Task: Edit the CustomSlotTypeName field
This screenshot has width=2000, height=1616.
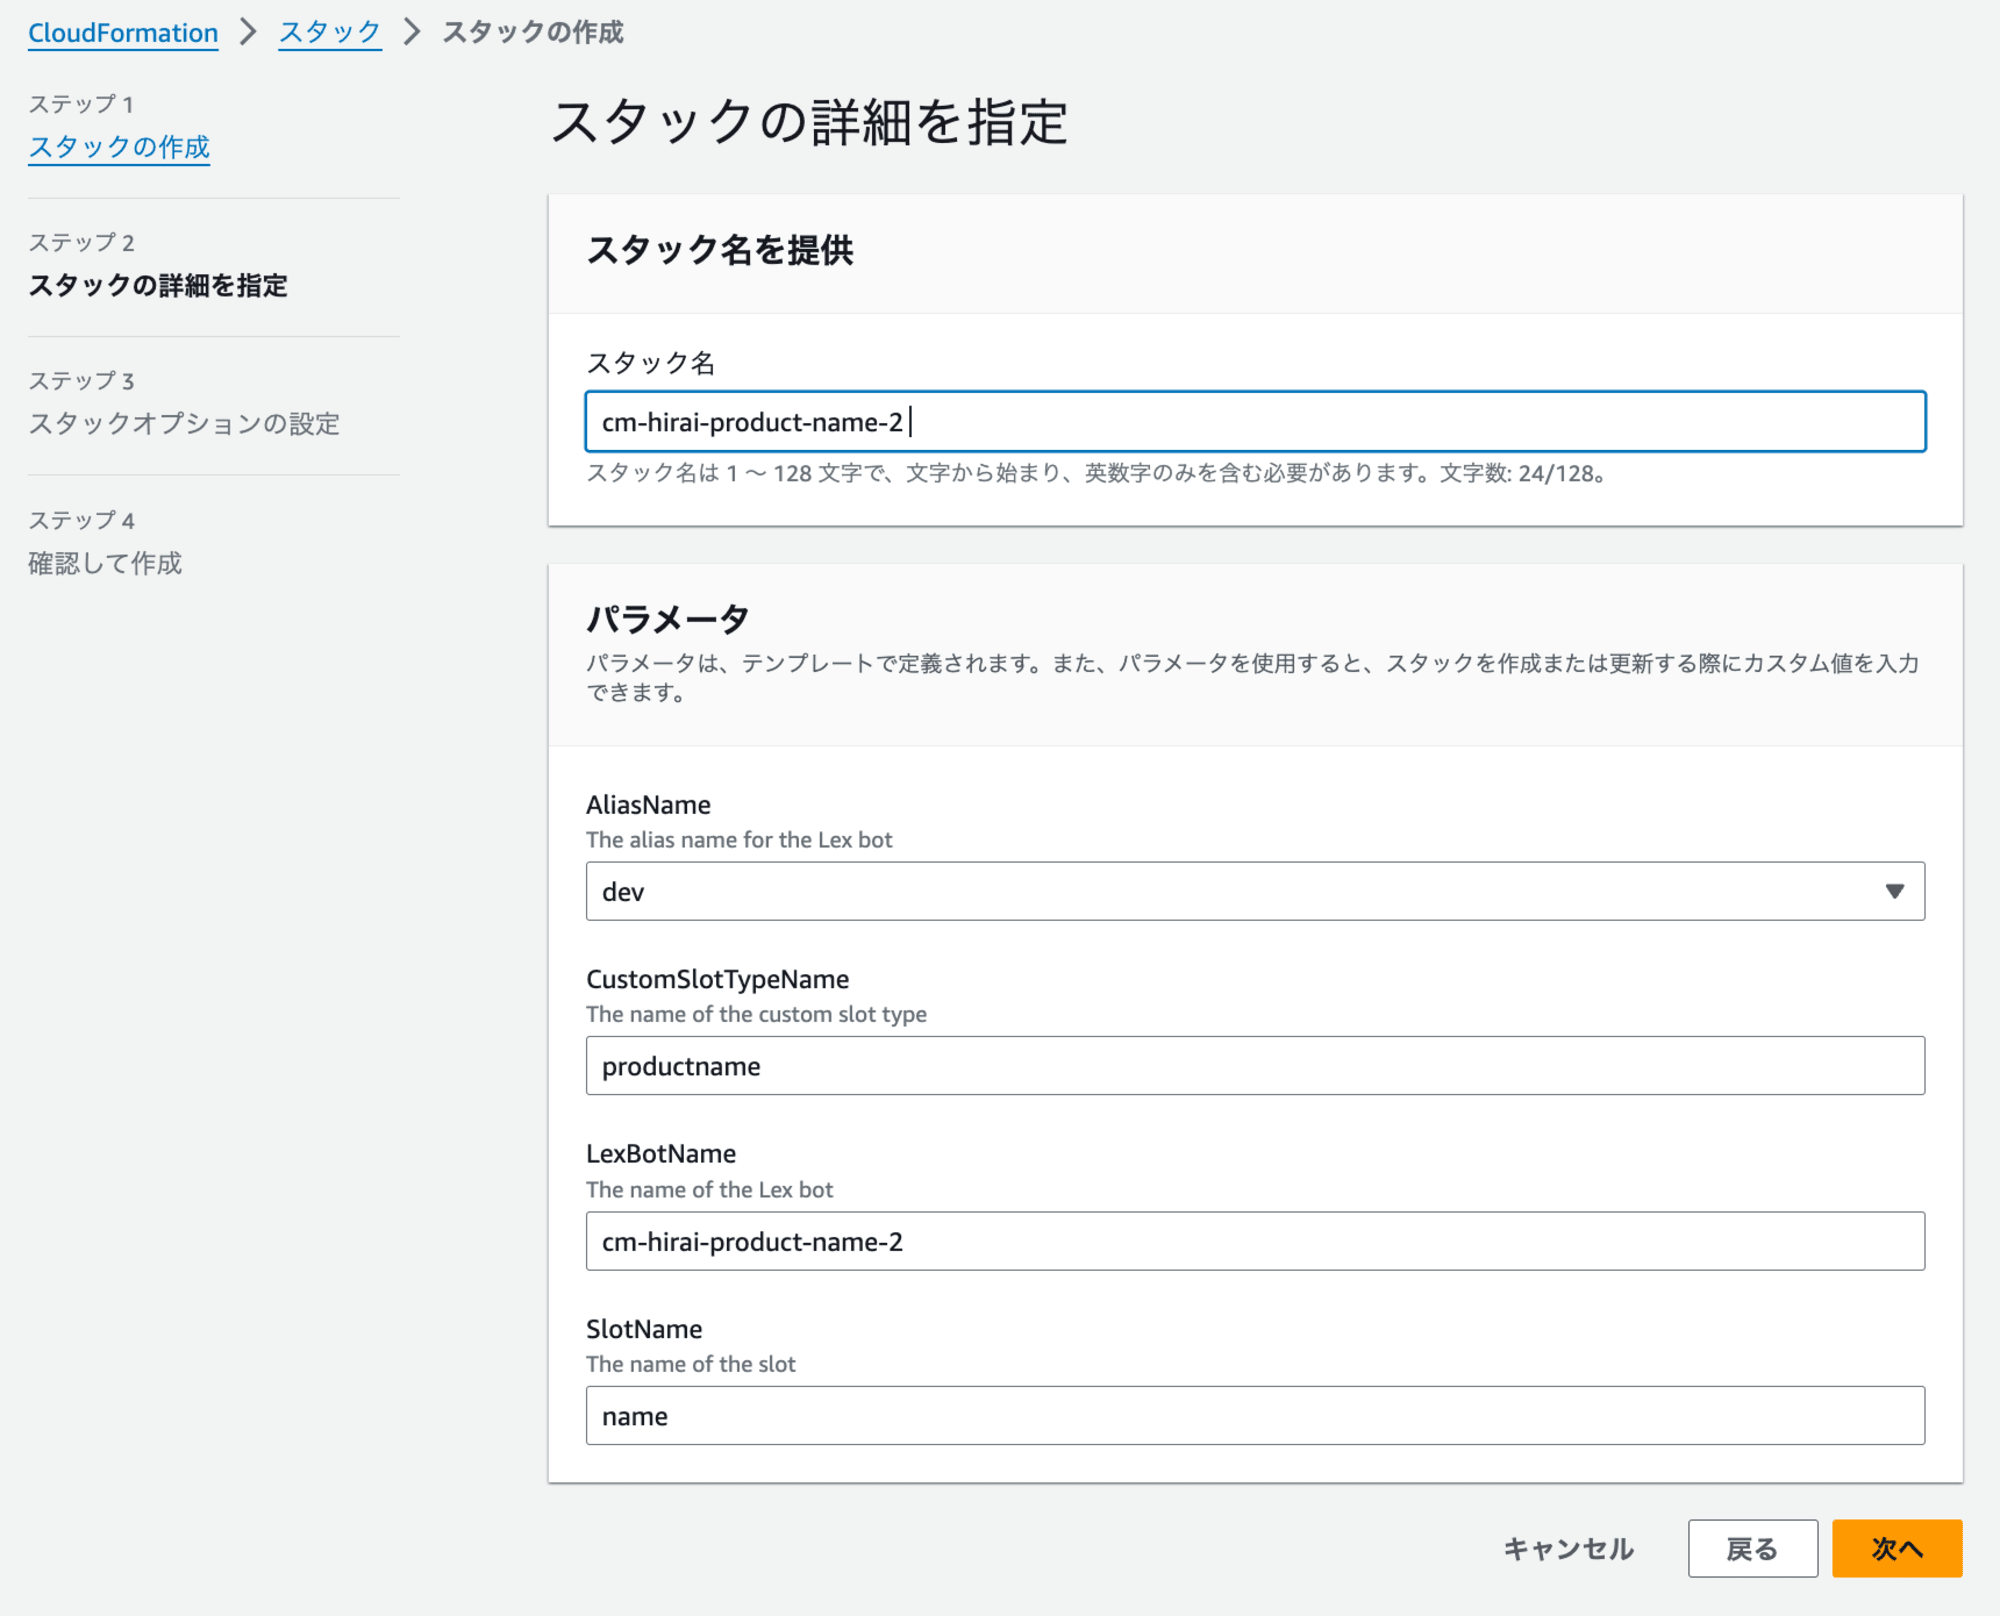Action: [x=1255, y=1066]
